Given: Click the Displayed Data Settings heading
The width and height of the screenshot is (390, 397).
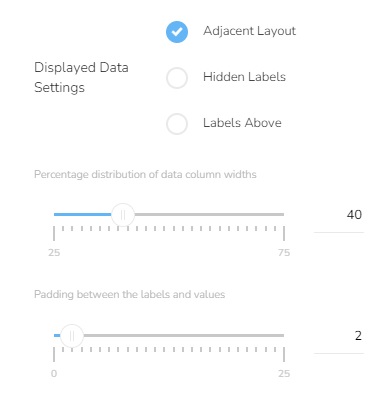Looking at the screenshot, I should [81, 77].
